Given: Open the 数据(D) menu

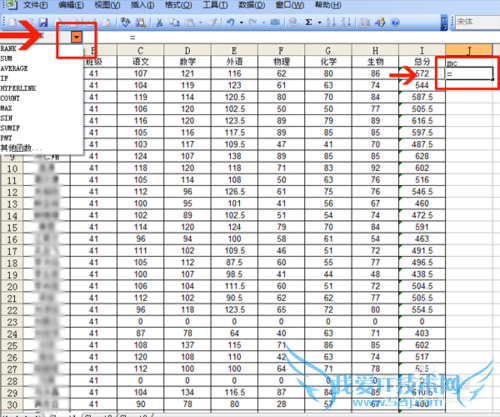Looking at the screenshot, I should coord(252,5).
